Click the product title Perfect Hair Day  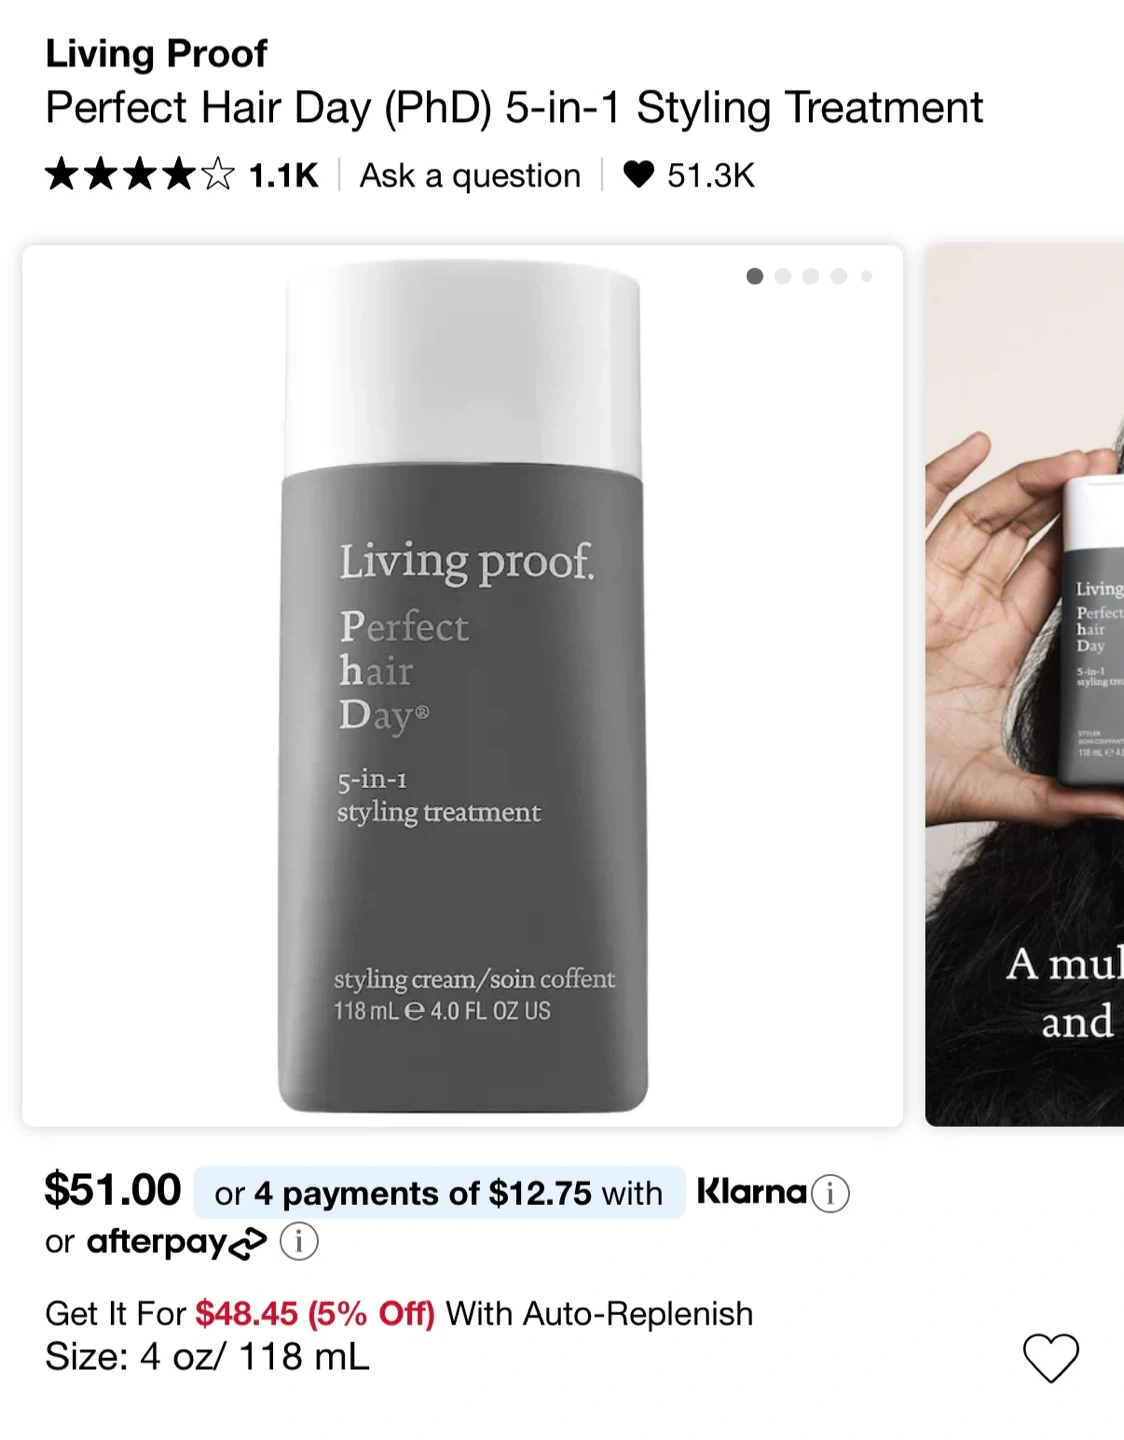point(514,107)
